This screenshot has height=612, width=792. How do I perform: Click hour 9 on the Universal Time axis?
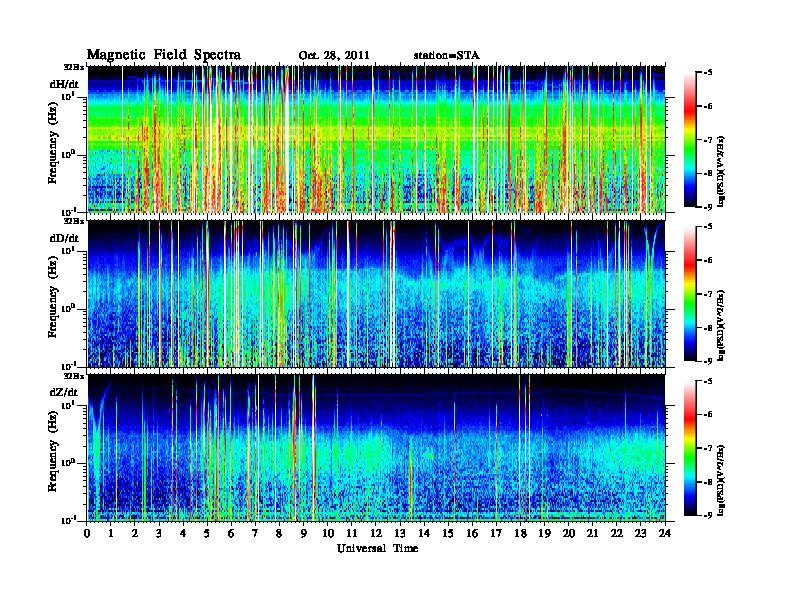coord(304,533)
